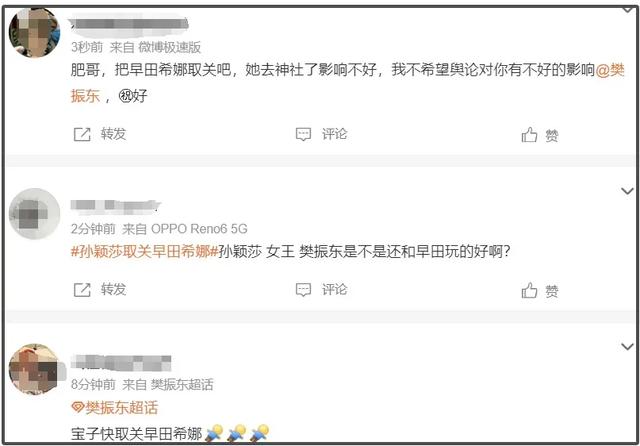Click the diamond icon beside 樊振东超话
Image resolution: width=640 pixels, height=446 pixels.
pos(78,407)
